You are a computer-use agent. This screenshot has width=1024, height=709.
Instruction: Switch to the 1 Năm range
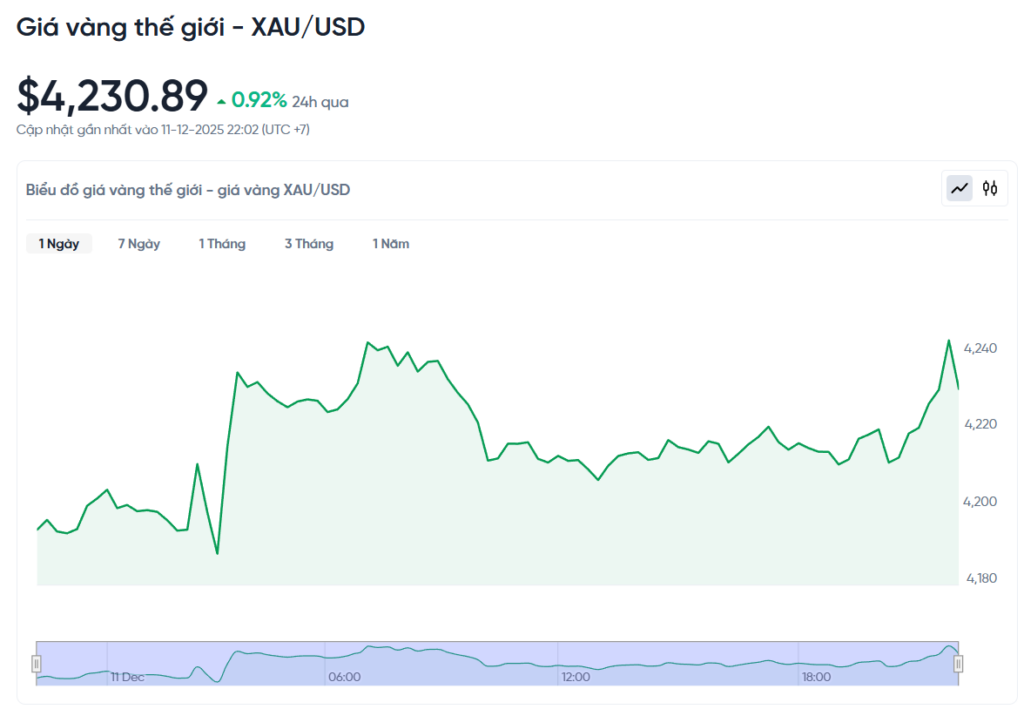(x=391, y=244)
